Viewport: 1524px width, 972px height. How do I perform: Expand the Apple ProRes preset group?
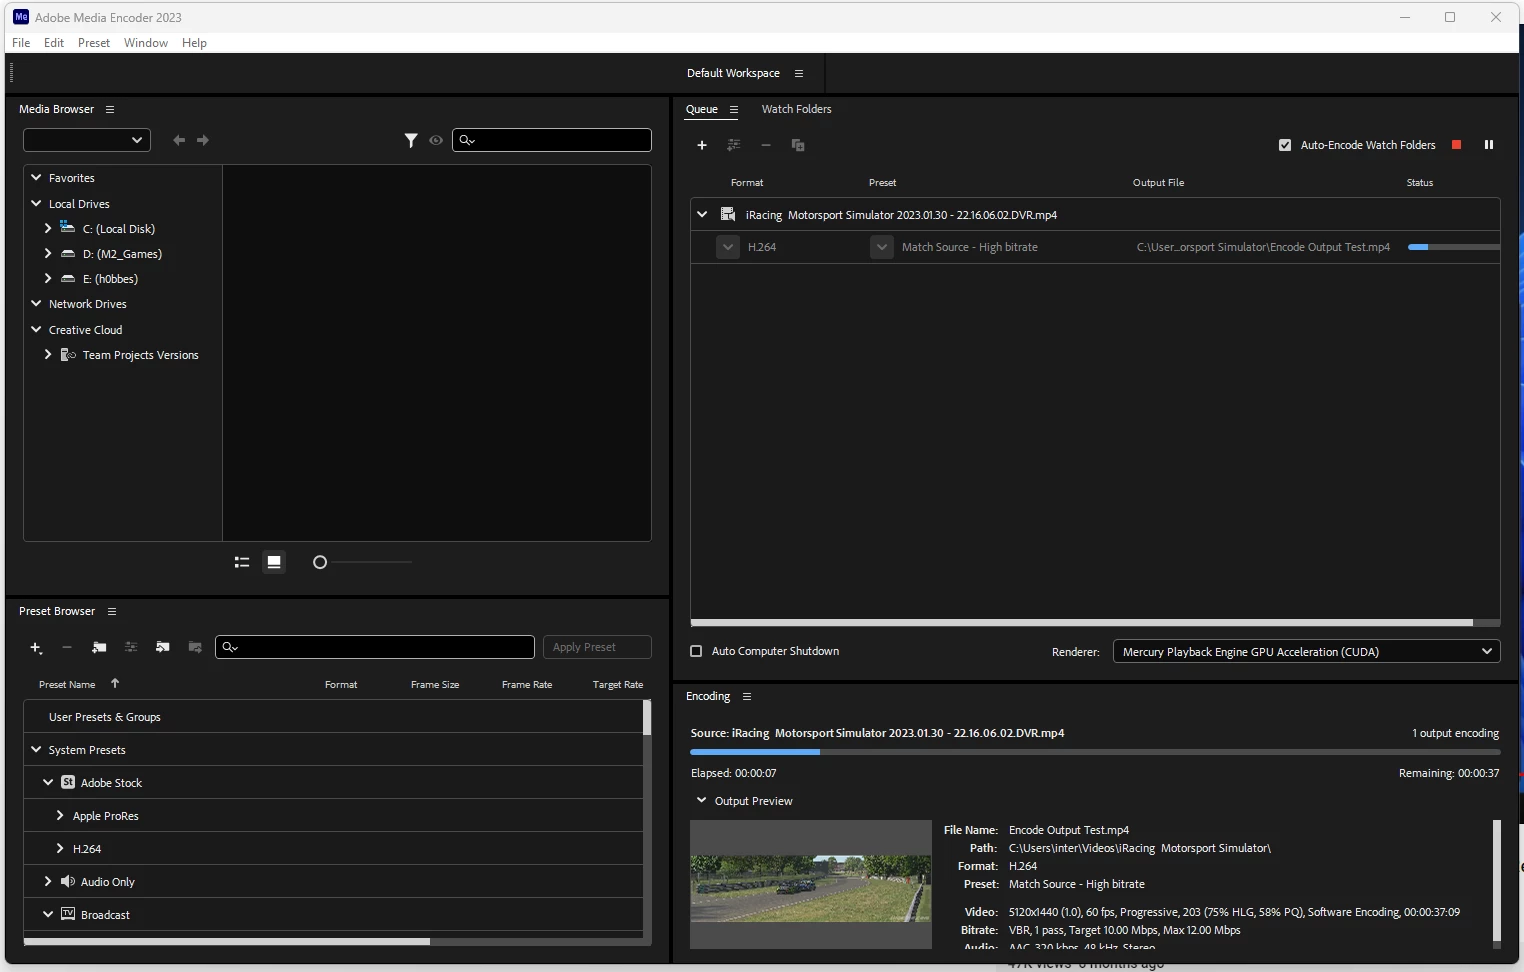click(x=60, y=815)
